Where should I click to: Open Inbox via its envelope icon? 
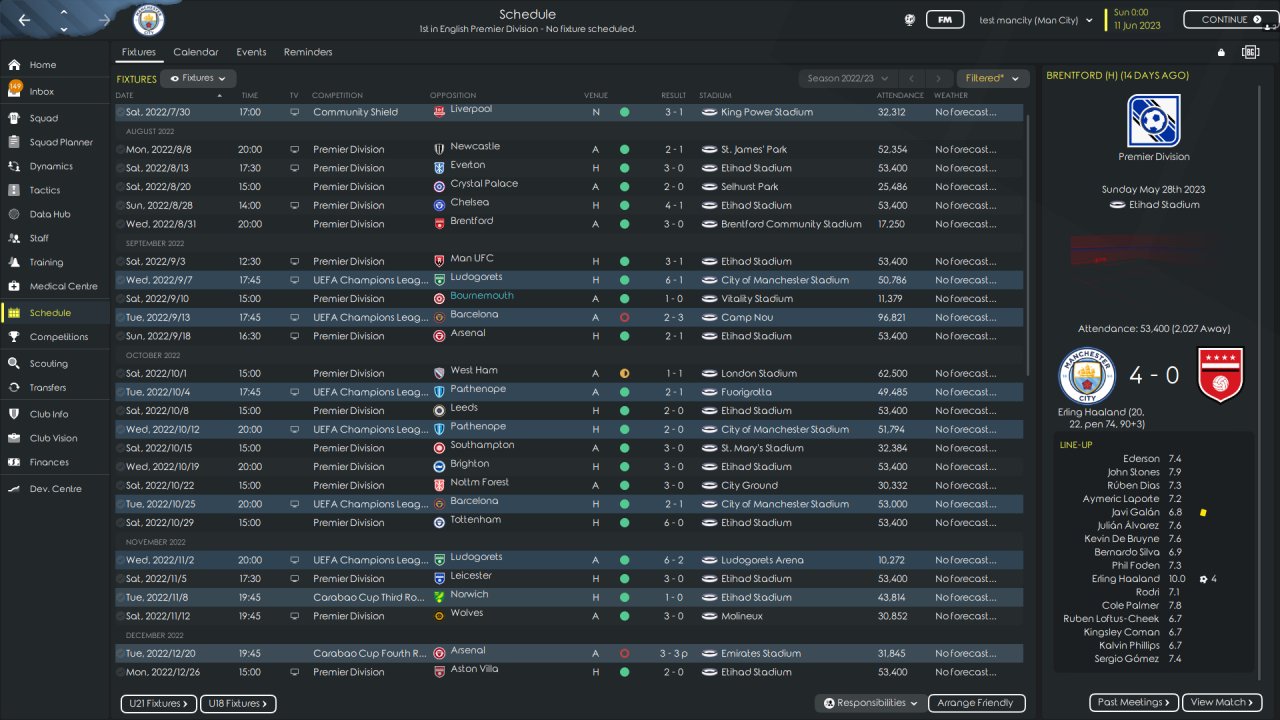[14, 90]
